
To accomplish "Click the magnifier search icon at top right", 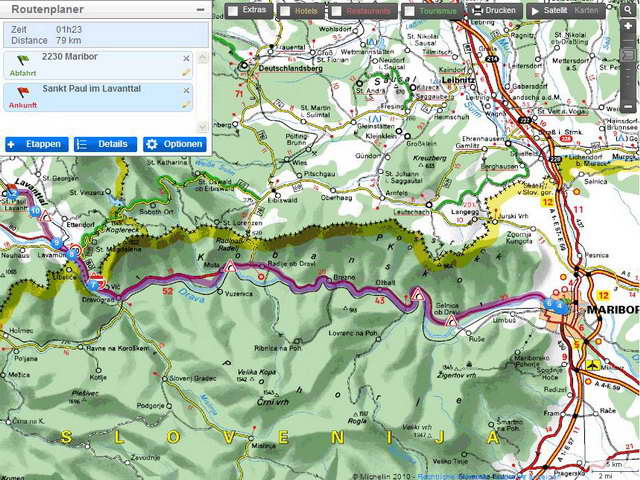I will pyautogui.click(x=627, y=10).
